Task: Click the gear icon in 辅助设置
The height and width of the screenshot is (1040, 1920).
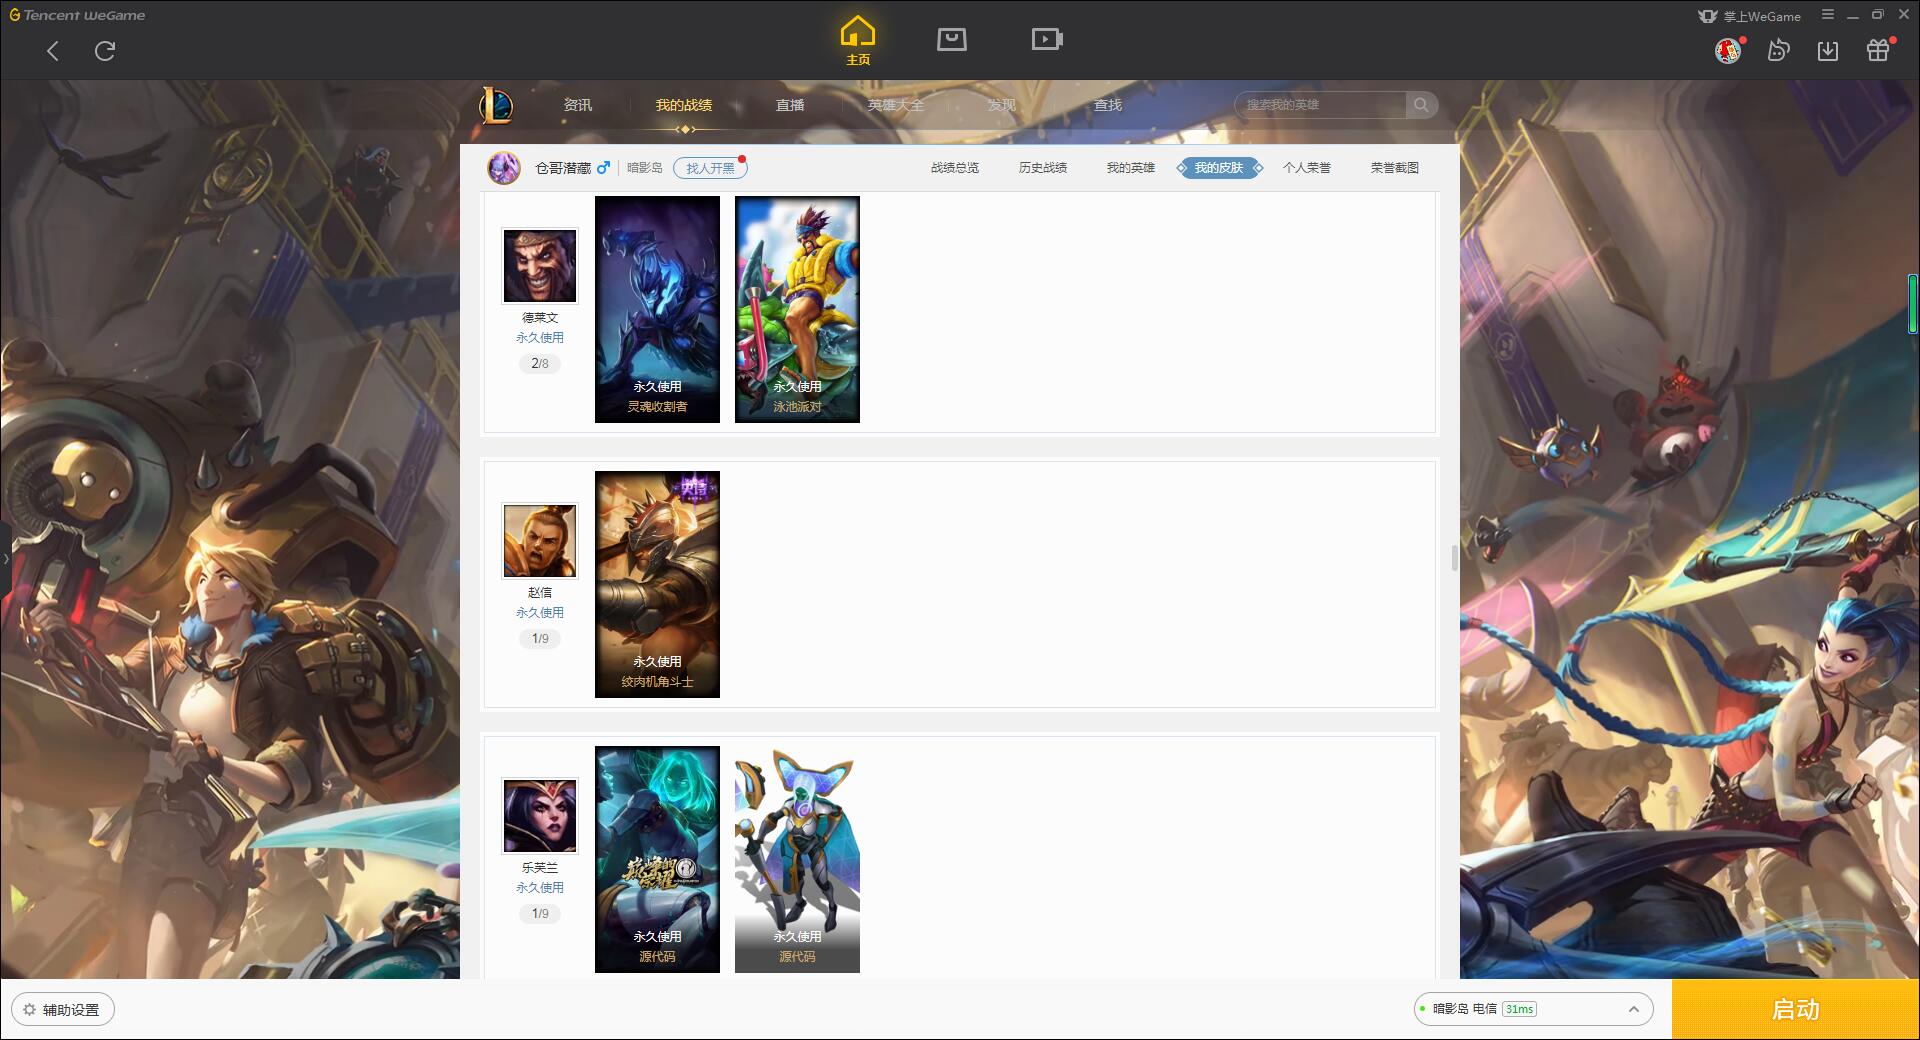Action: 29,1010
